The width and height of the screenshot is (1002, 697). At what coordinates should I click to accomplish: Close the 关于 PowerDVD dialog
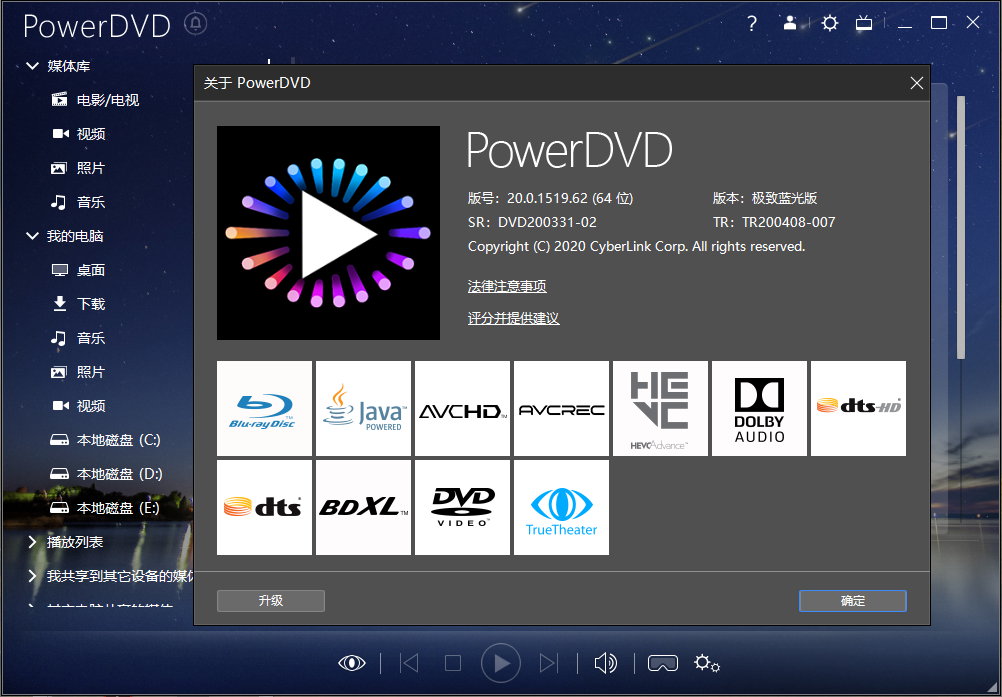coord(916,83)
